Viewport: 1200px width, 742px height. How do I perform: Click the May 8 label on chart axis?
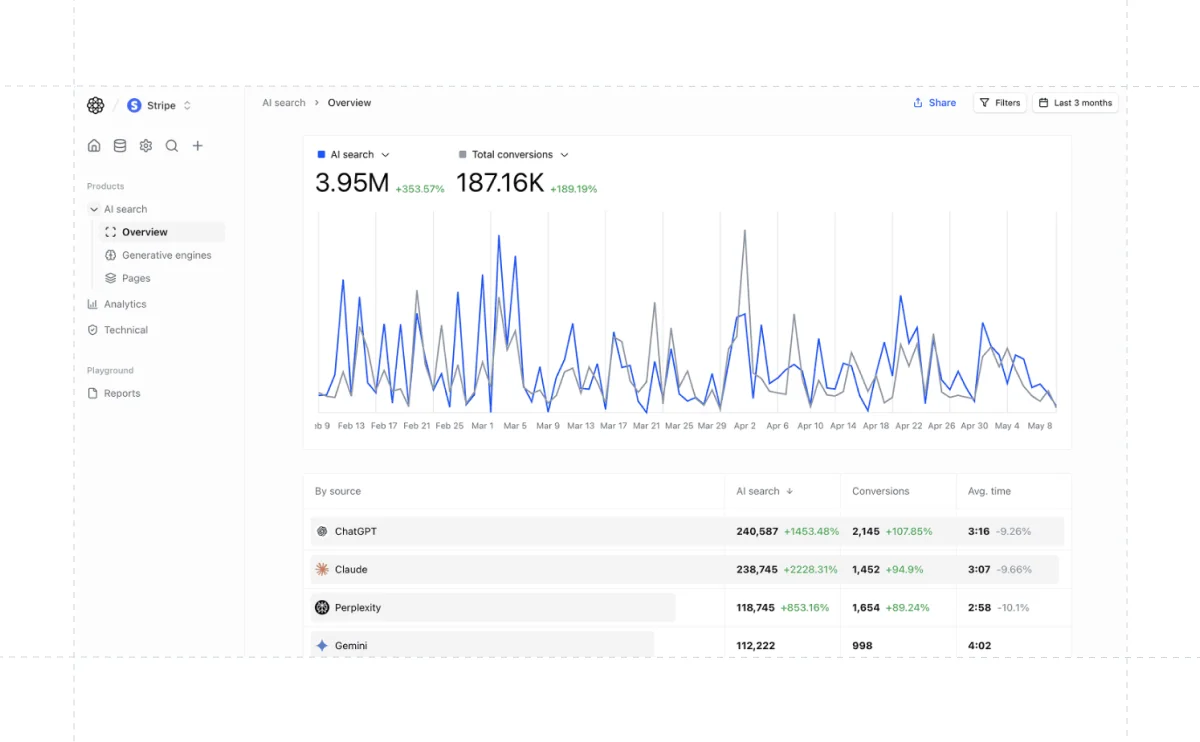(1040, 426)
